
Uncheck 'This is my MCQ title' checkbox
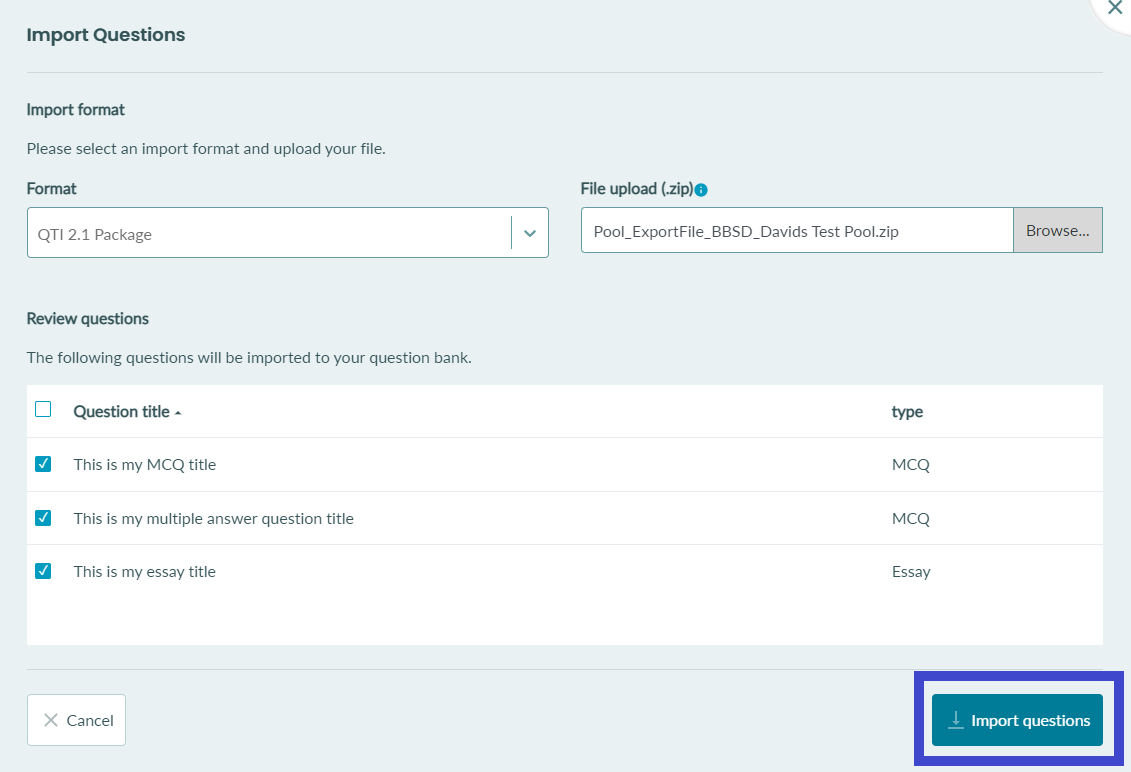coord(43,463)
